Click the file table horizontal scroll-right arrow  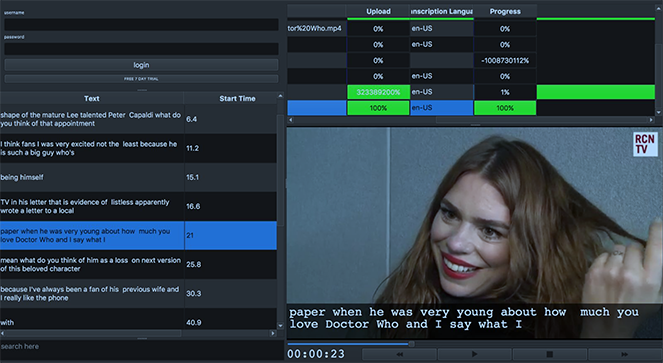tap(652, 120)
